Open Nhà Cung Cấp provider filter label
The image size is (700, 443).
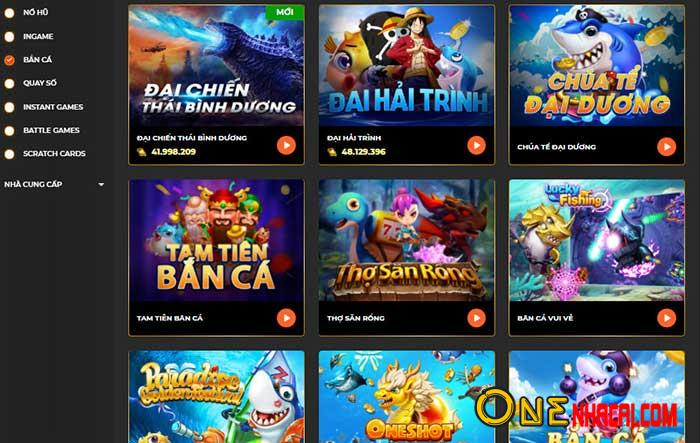coord(33,184)
